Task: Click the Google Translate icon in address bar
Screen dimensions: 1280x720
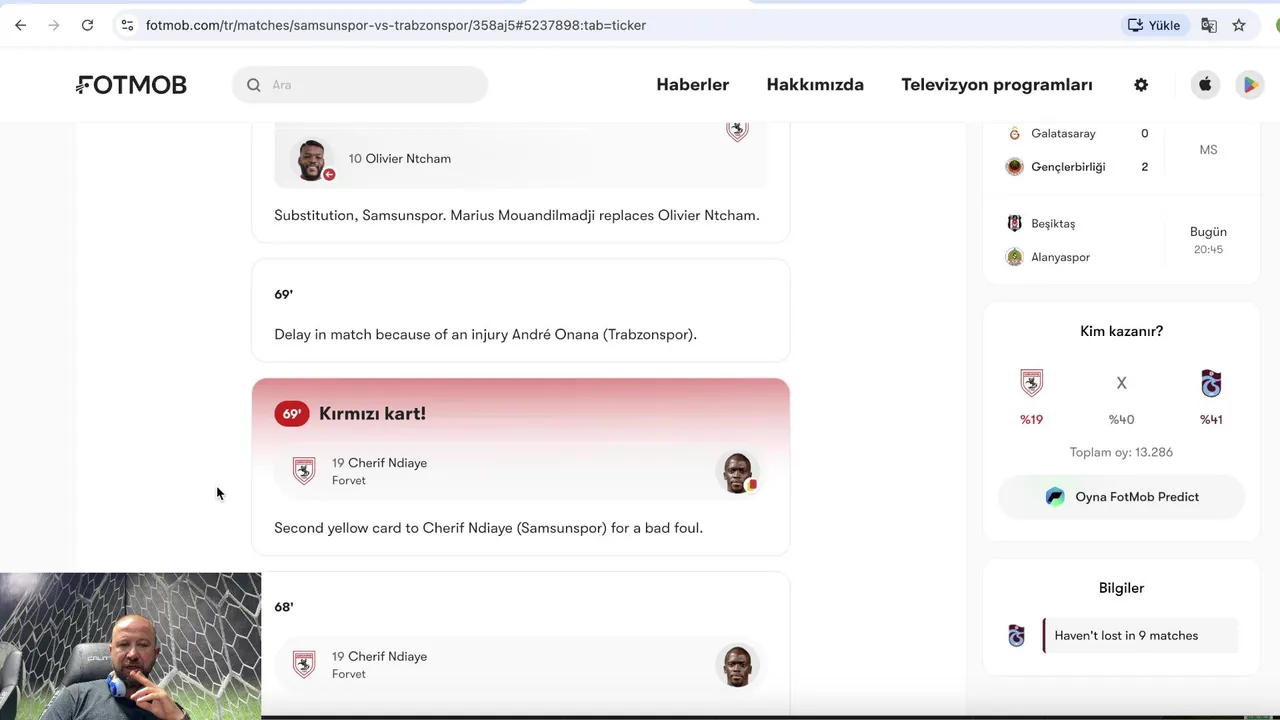Action: 1209,25
